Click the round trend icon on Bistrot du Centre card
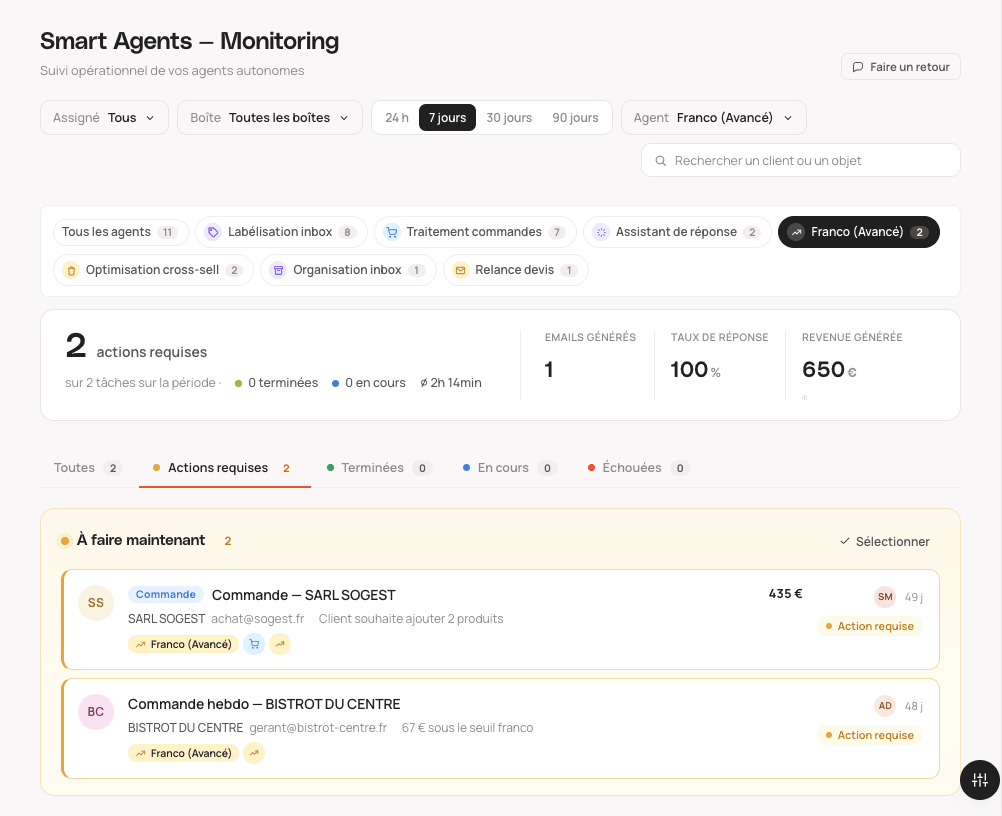 pos(254,753)
